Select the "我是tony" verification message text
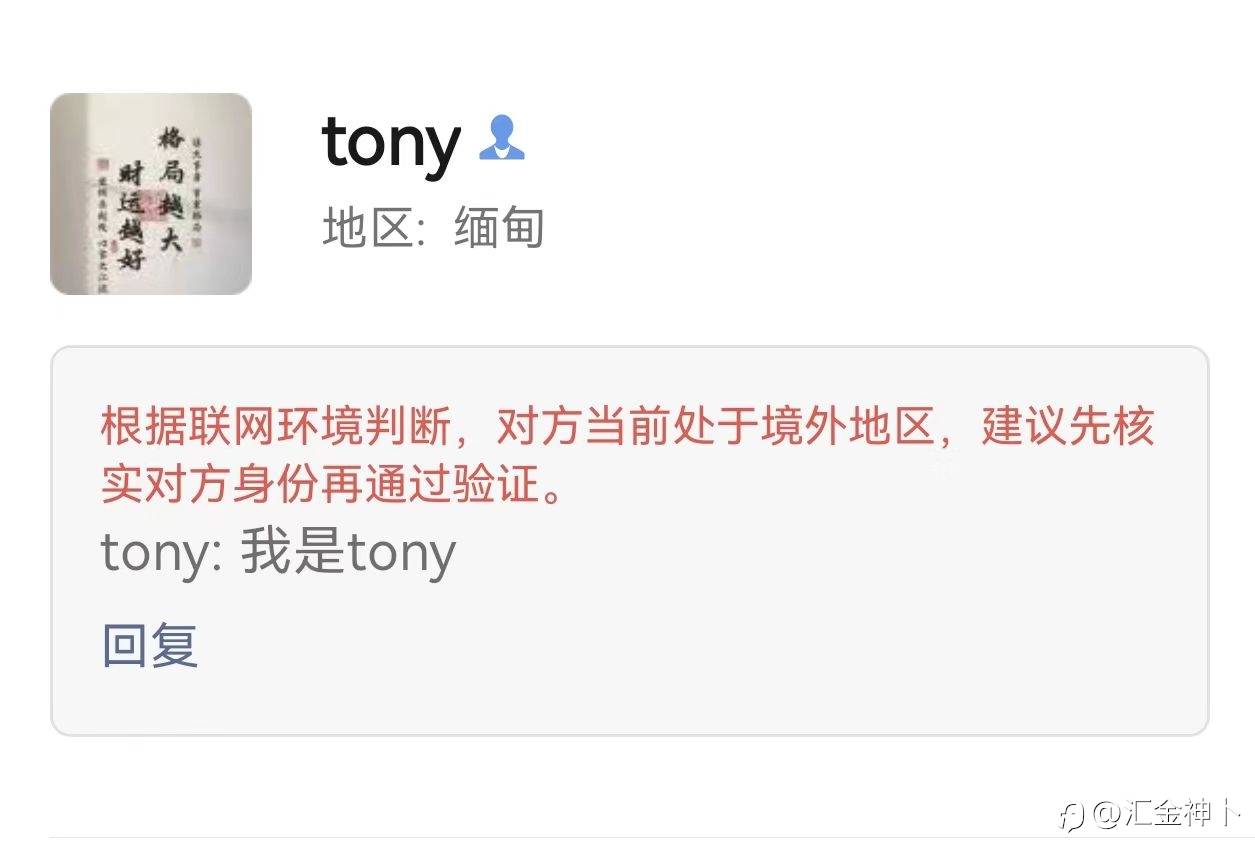Screen dimensions: 1255x865 (x=348, y=553)
